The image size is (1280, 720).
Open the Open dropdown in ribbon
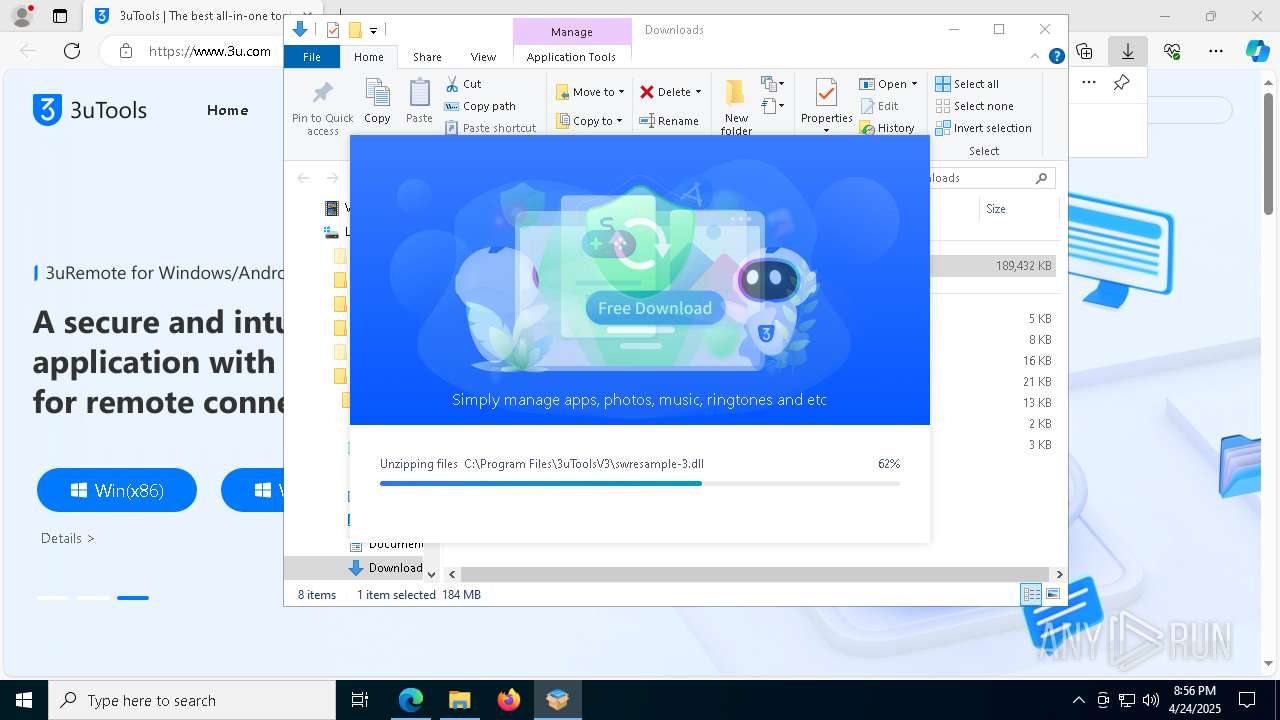[888, 84]
